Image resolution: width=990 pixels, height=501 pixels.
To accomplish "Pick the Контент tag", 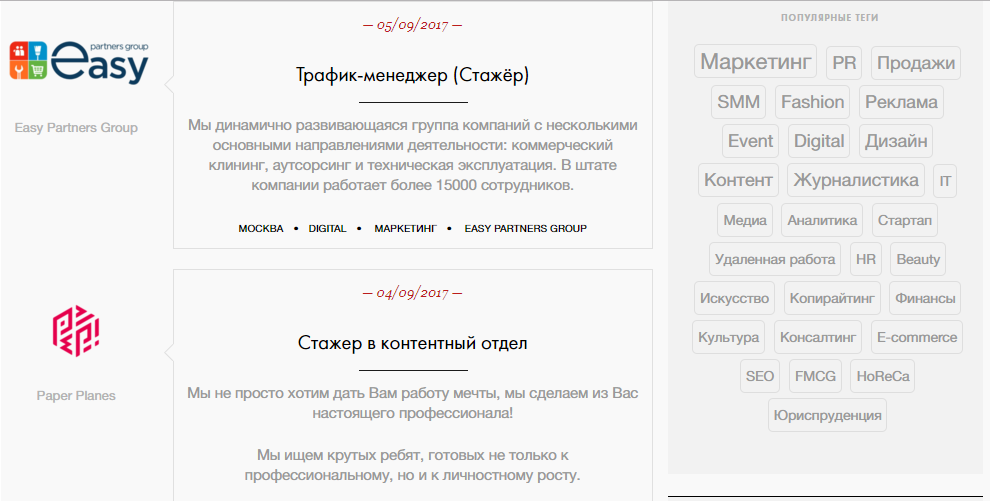I will (738, 180).
